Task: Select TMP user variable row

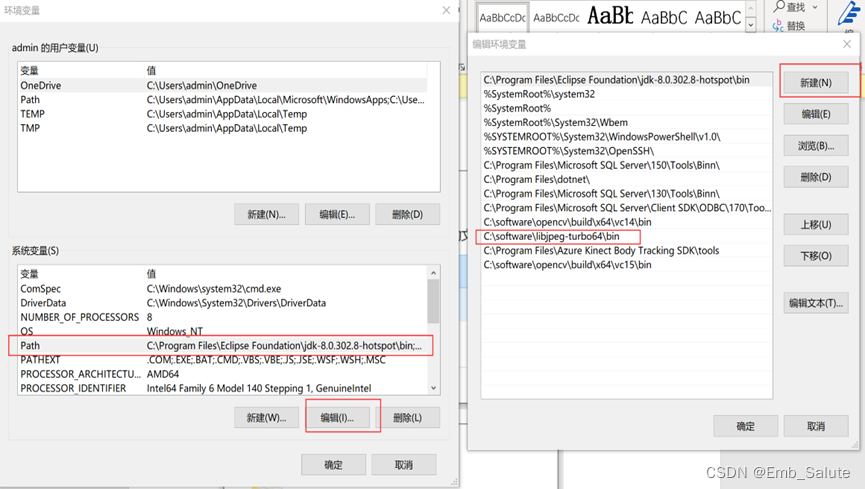Action: click(223, 128)
